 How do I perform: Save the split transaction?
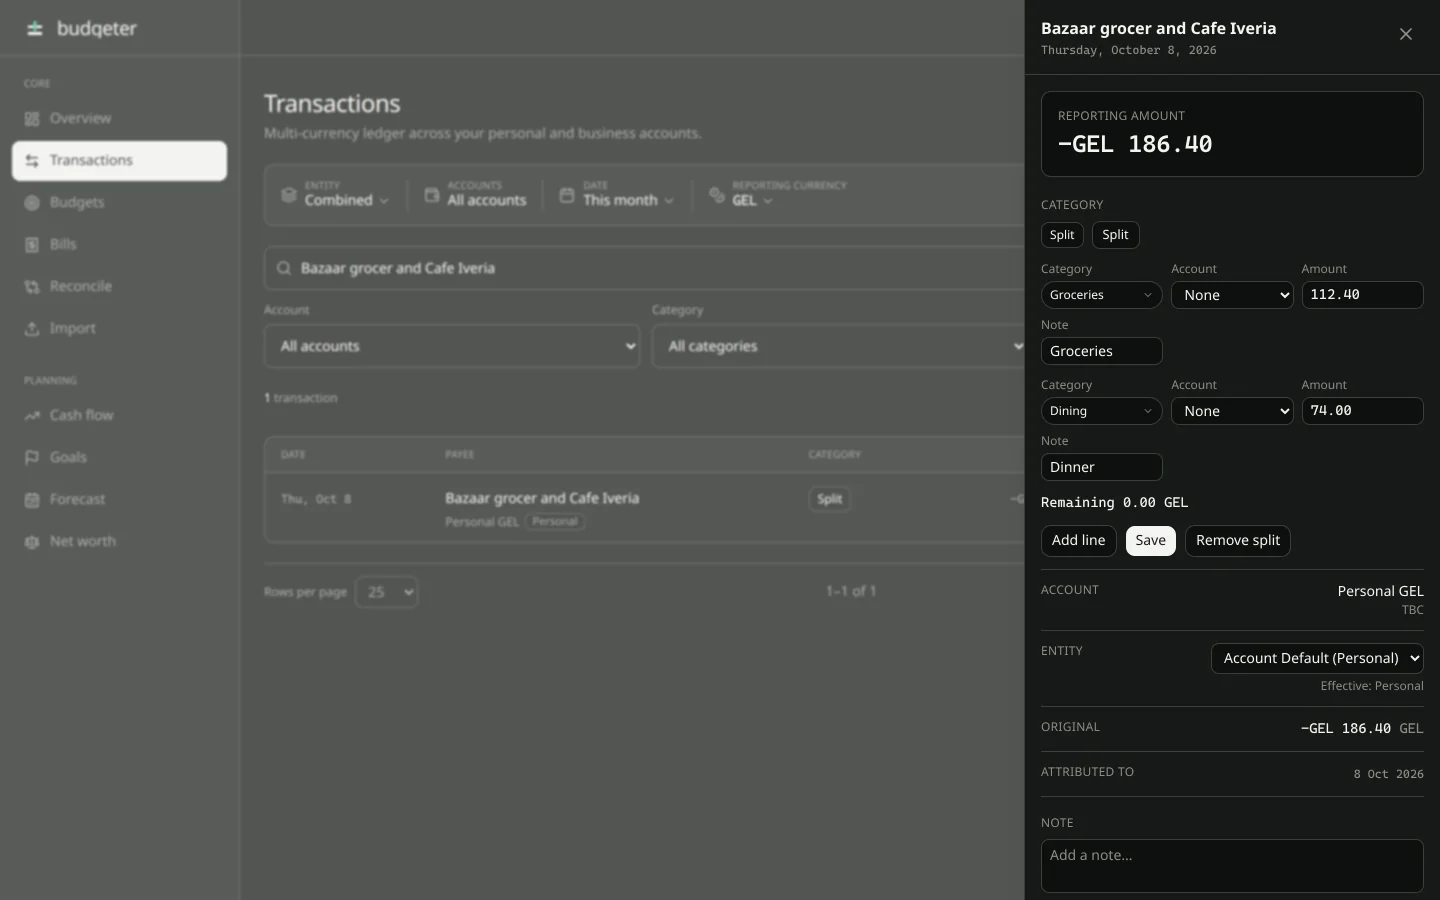1150,541
